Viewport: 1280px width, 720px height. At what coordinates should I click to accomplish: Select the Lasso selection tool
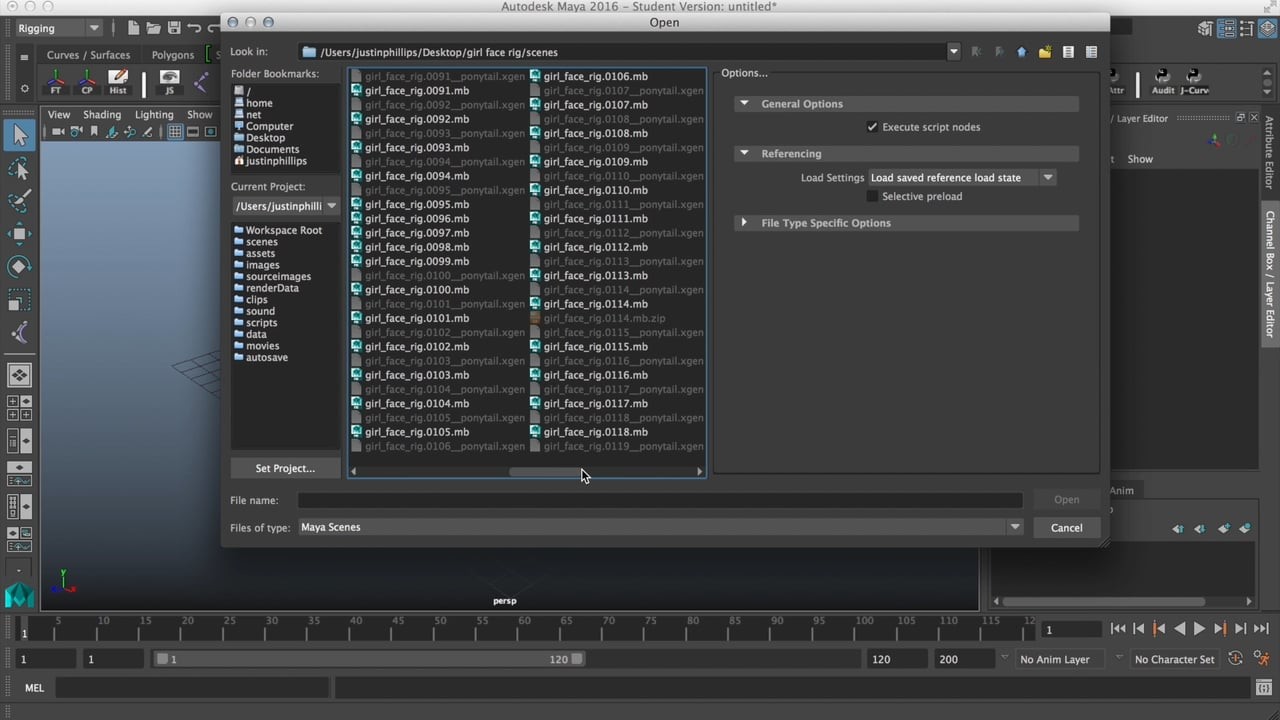[x=20, y=170]
